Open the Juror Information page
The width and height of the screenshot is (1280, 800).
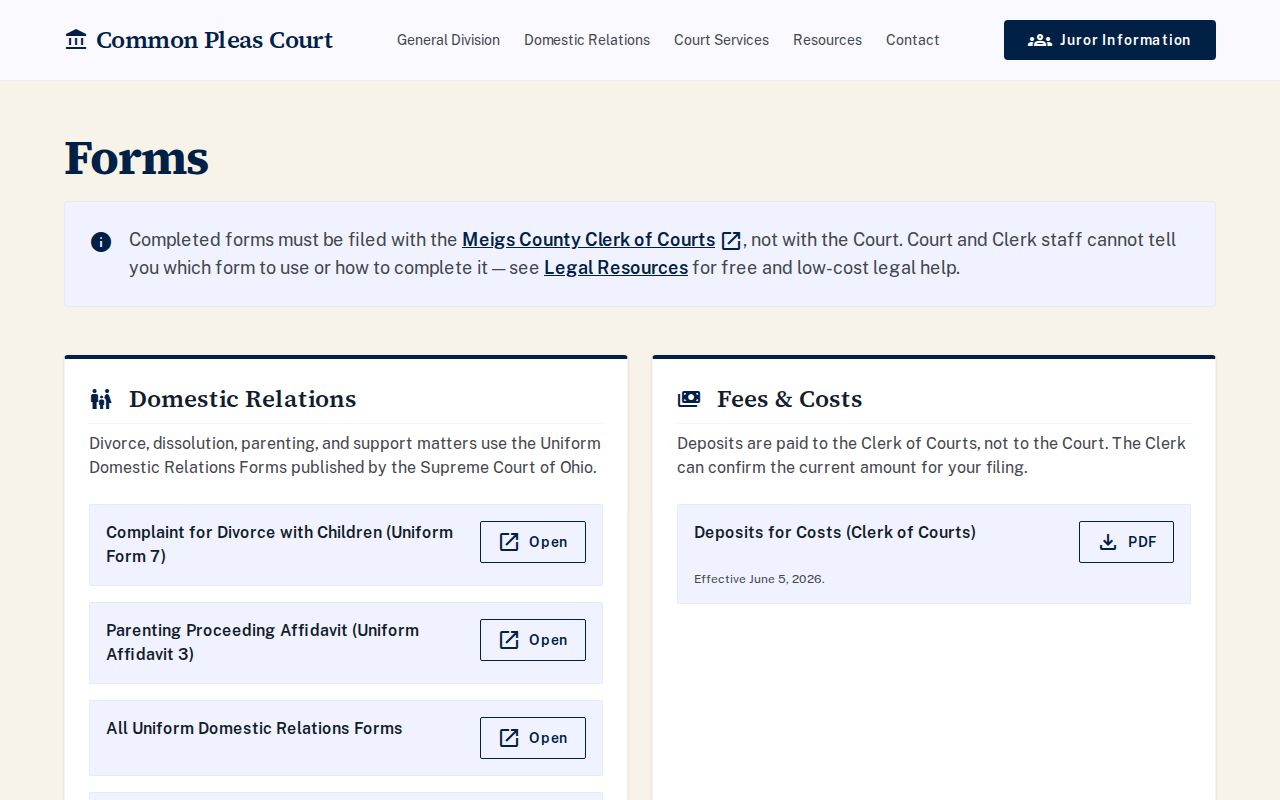(1110, 40)
